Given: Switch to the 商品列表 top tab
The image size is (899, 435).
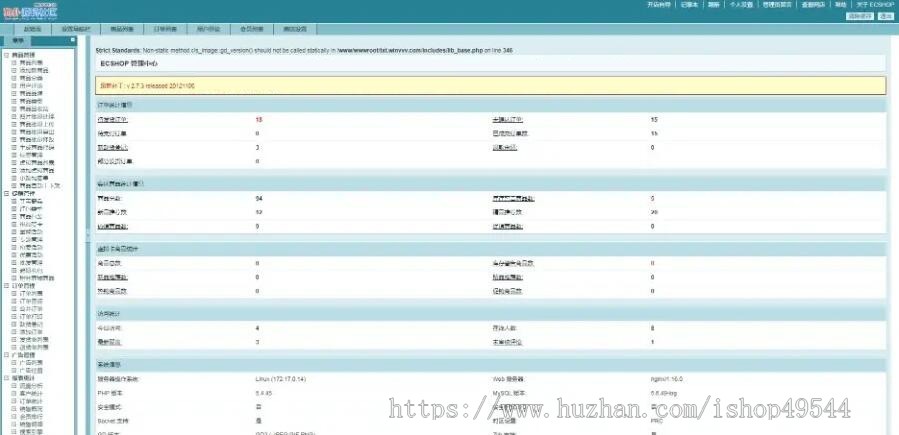Looking at the screenshot, I should click(122, 29).
